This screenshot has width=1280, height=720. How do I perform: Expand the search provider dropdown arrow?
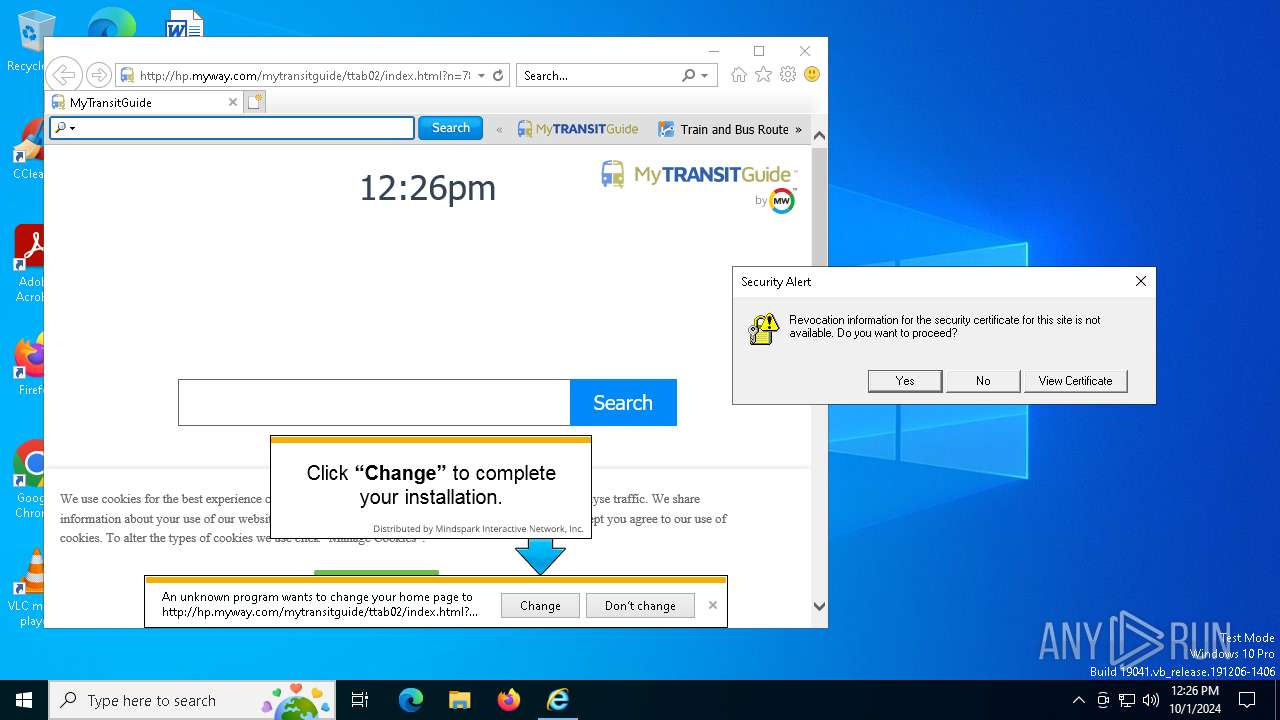[704, 75]
